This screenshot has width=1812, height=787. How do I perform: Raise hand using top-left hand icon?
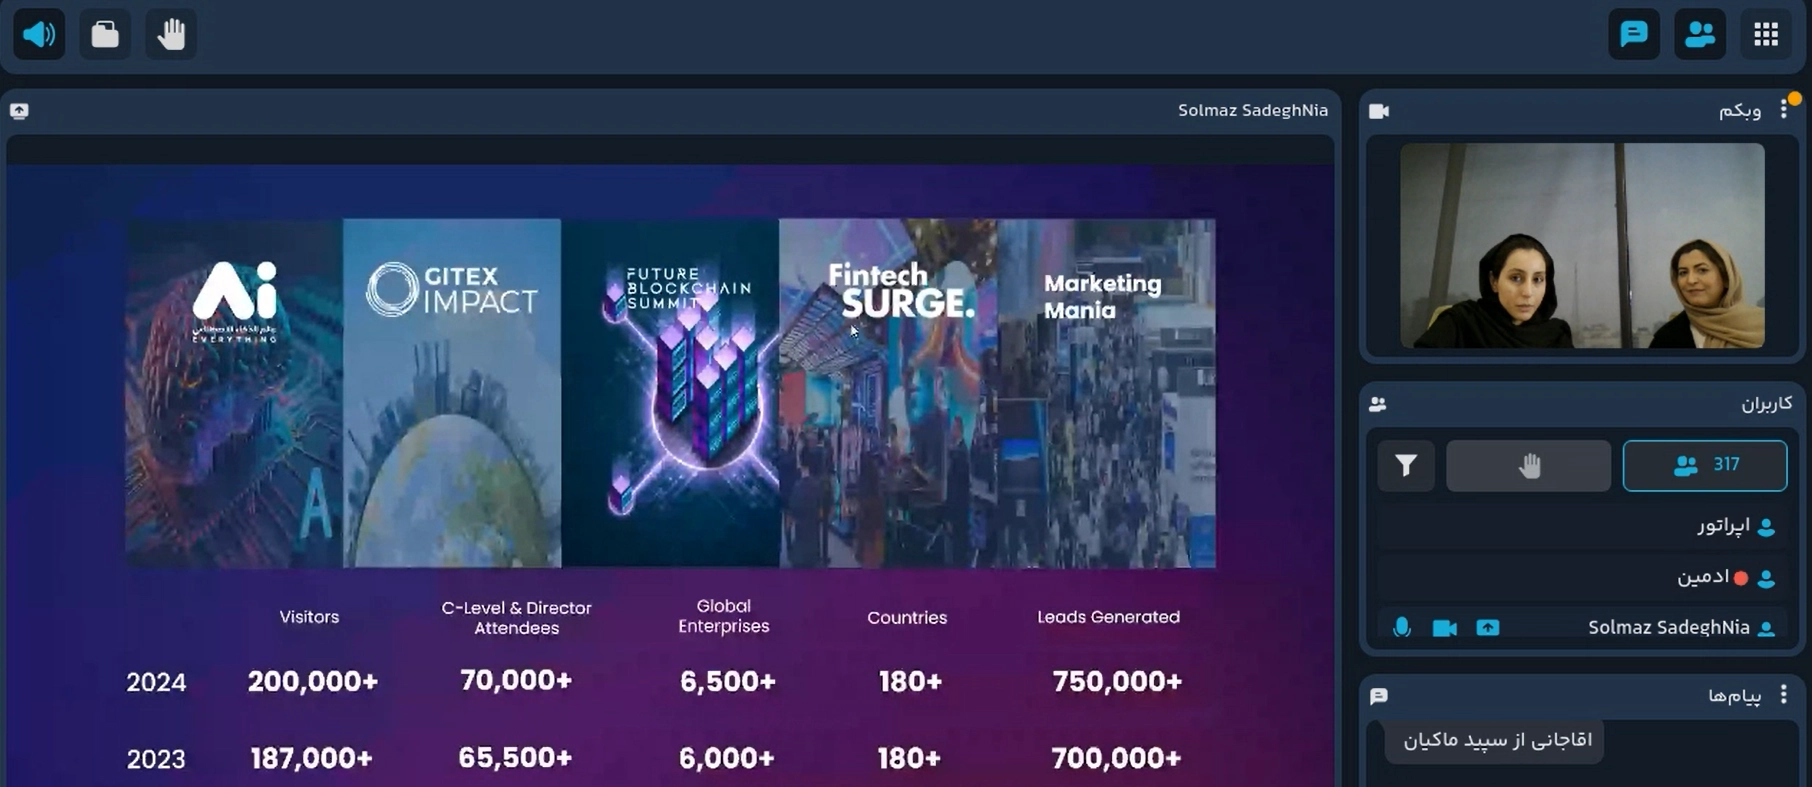tap(171, 34)
